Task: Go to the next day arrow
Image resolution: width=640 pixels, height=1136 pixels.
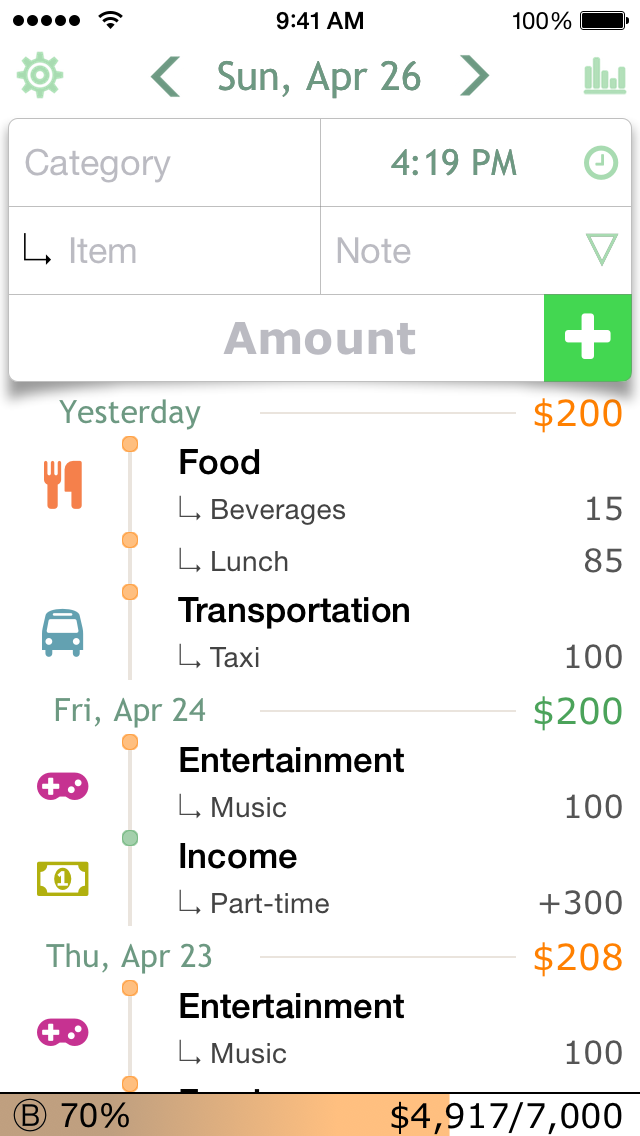Action: point(474,77)
